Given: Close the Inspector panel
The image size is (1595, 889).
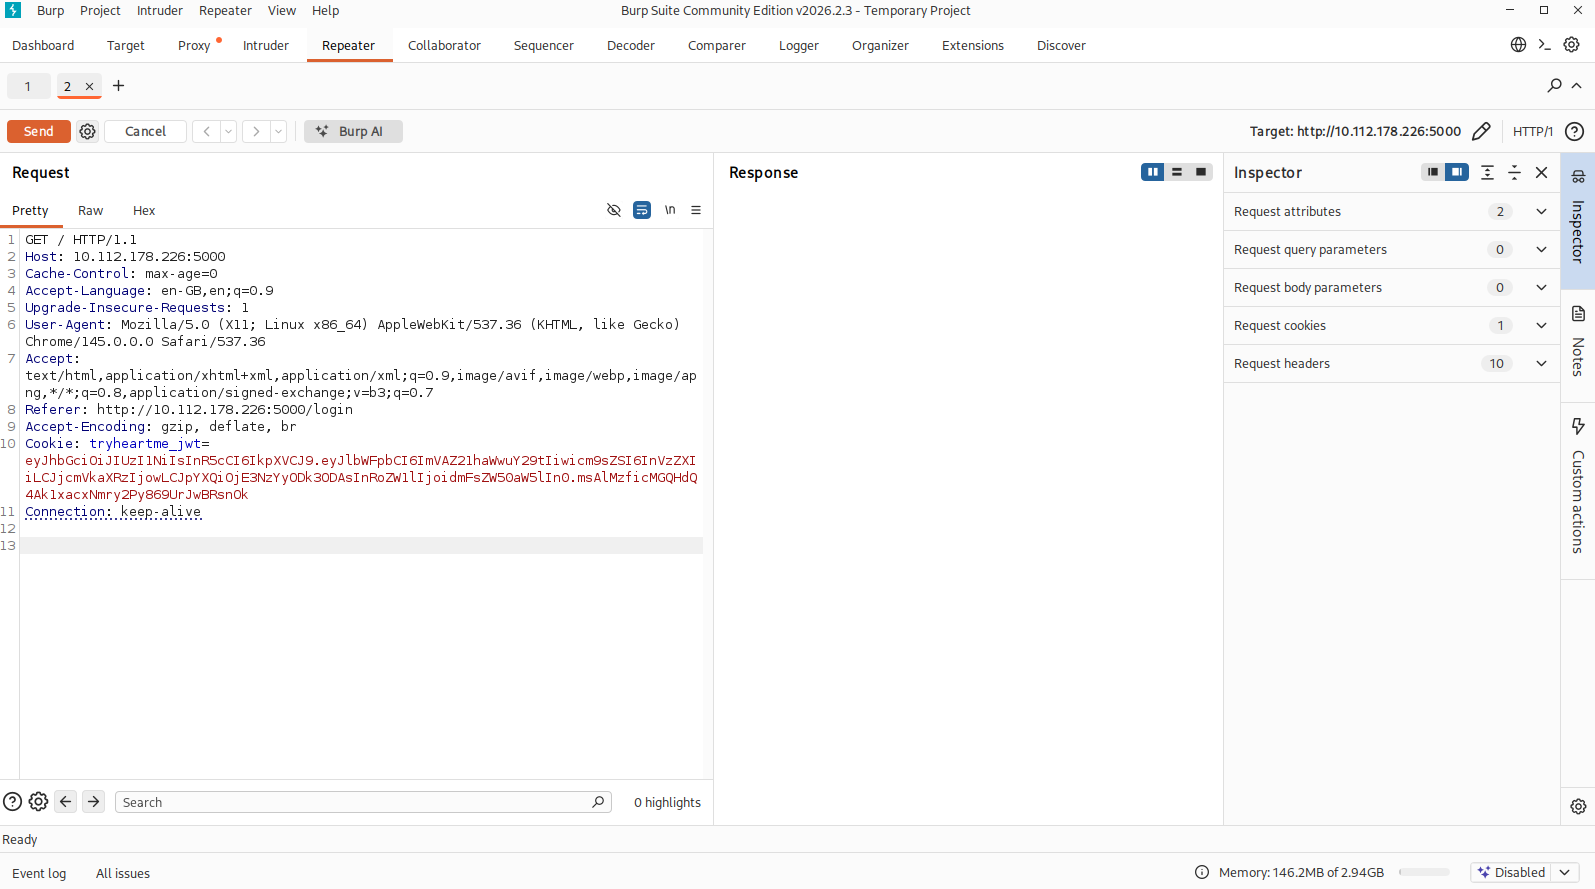Looking at the screenshot, I should tap(1541, 172).
